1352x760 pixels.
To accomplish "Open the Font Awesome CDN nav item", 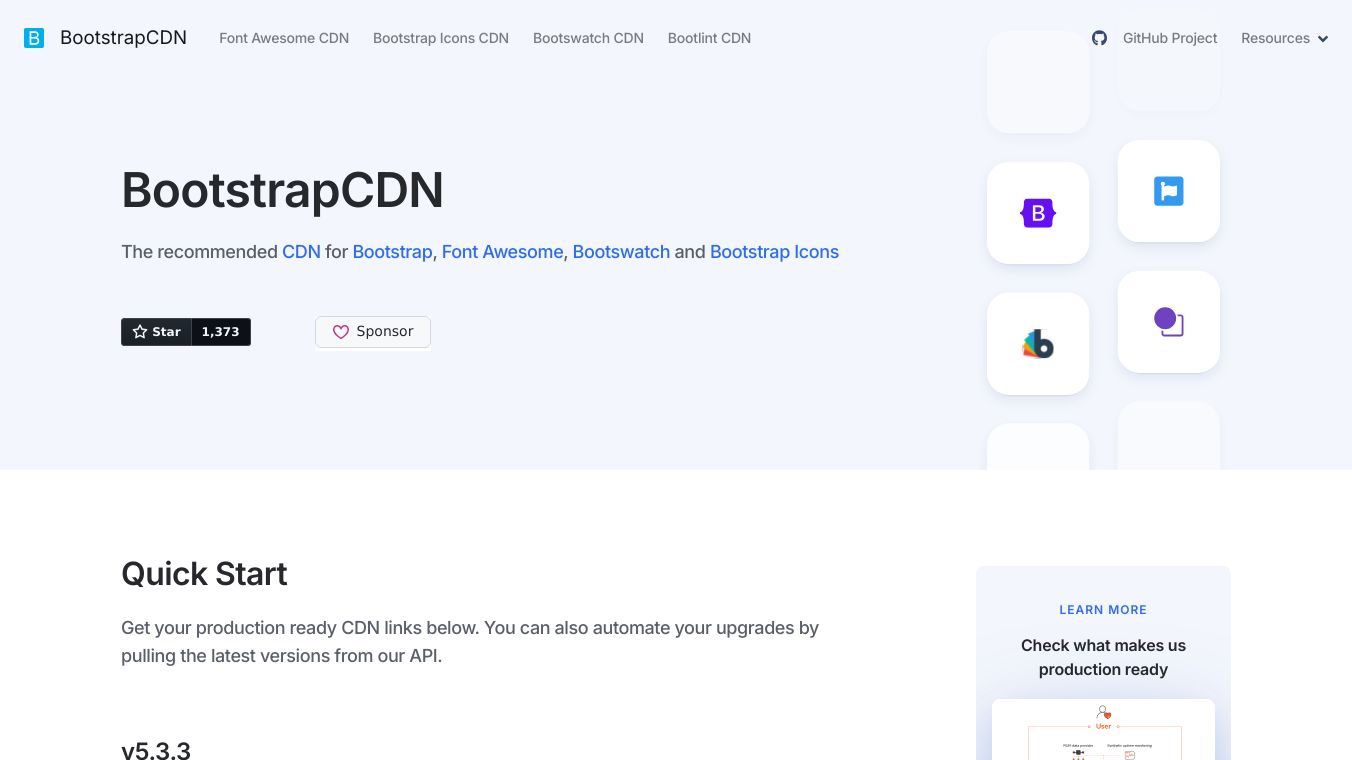I will pyautogui.click(x=284, y=38).
